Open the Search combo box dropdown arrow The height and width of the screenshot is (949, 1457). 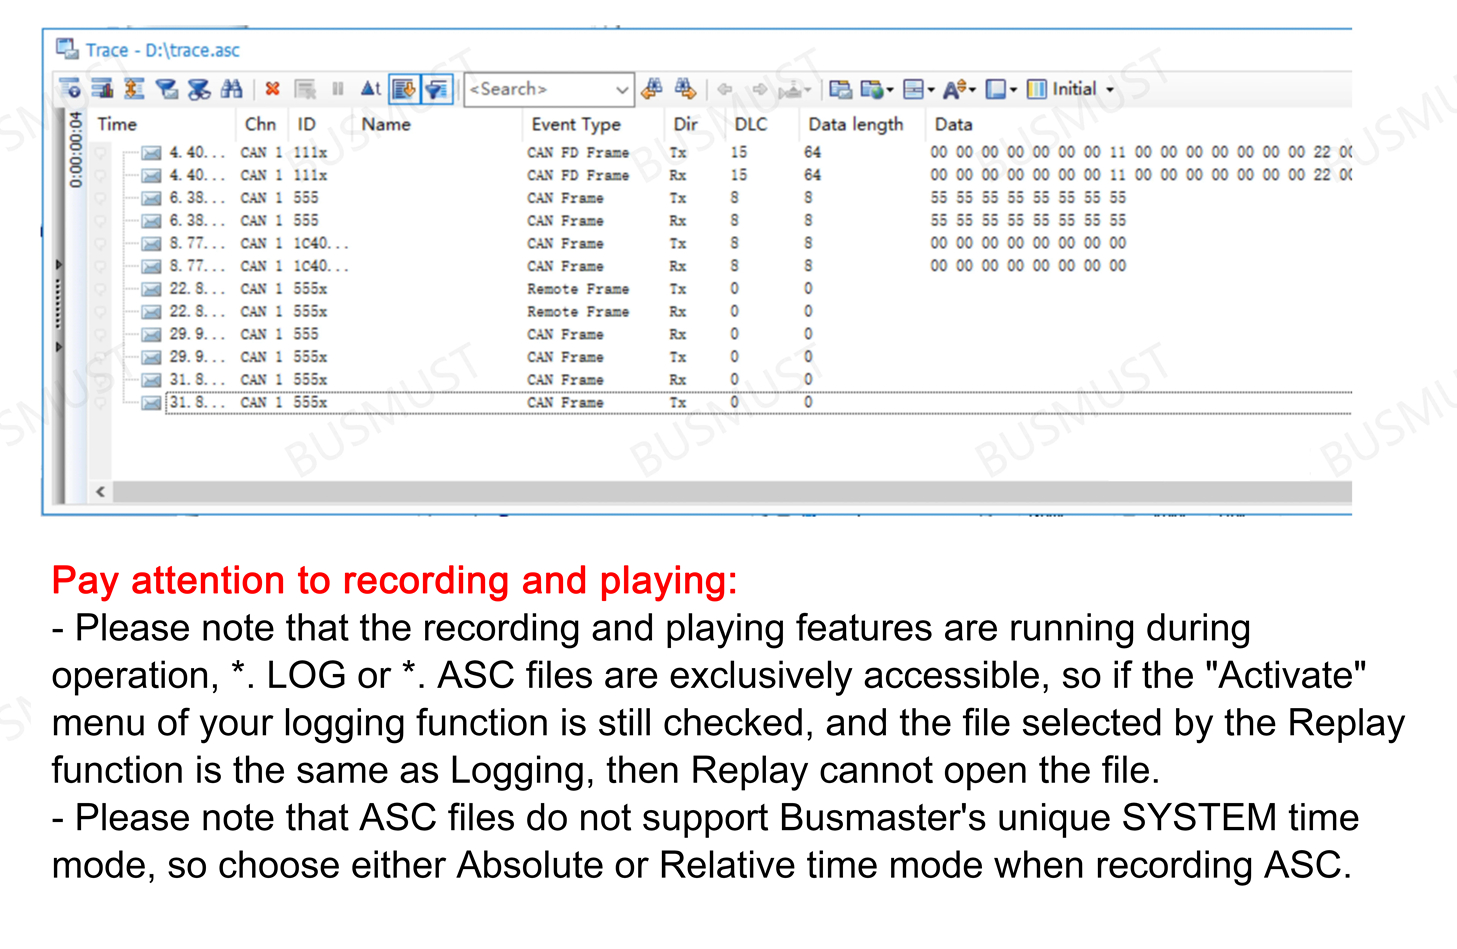[x=621, y=89]
